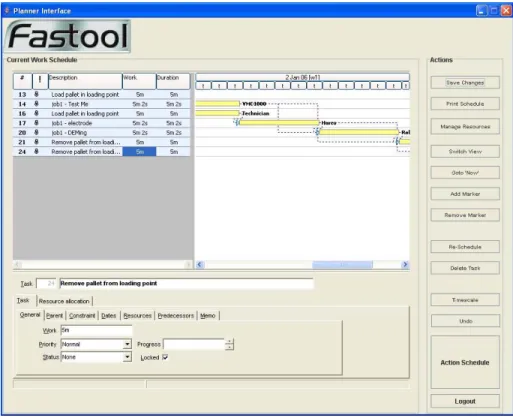Click the Work column header
Screen dimensions: 513x418
tap(139, 81)
